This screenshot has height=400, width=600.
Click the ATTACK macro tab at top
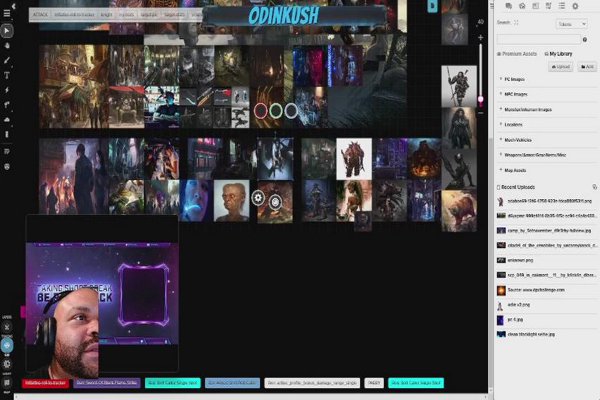tap(40, 15)
